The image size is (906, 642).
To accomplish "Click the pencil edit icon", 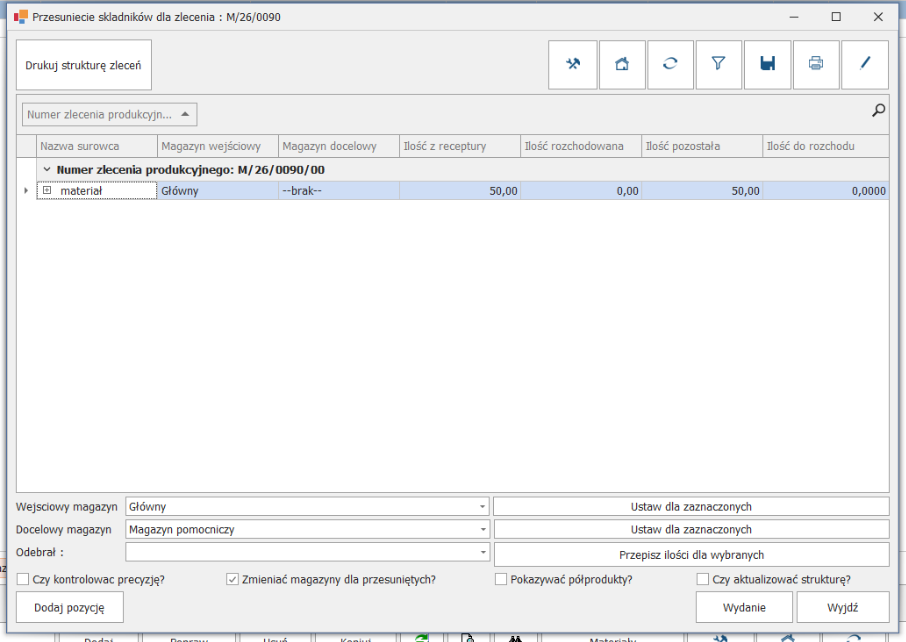I will [x=865, y=64].
